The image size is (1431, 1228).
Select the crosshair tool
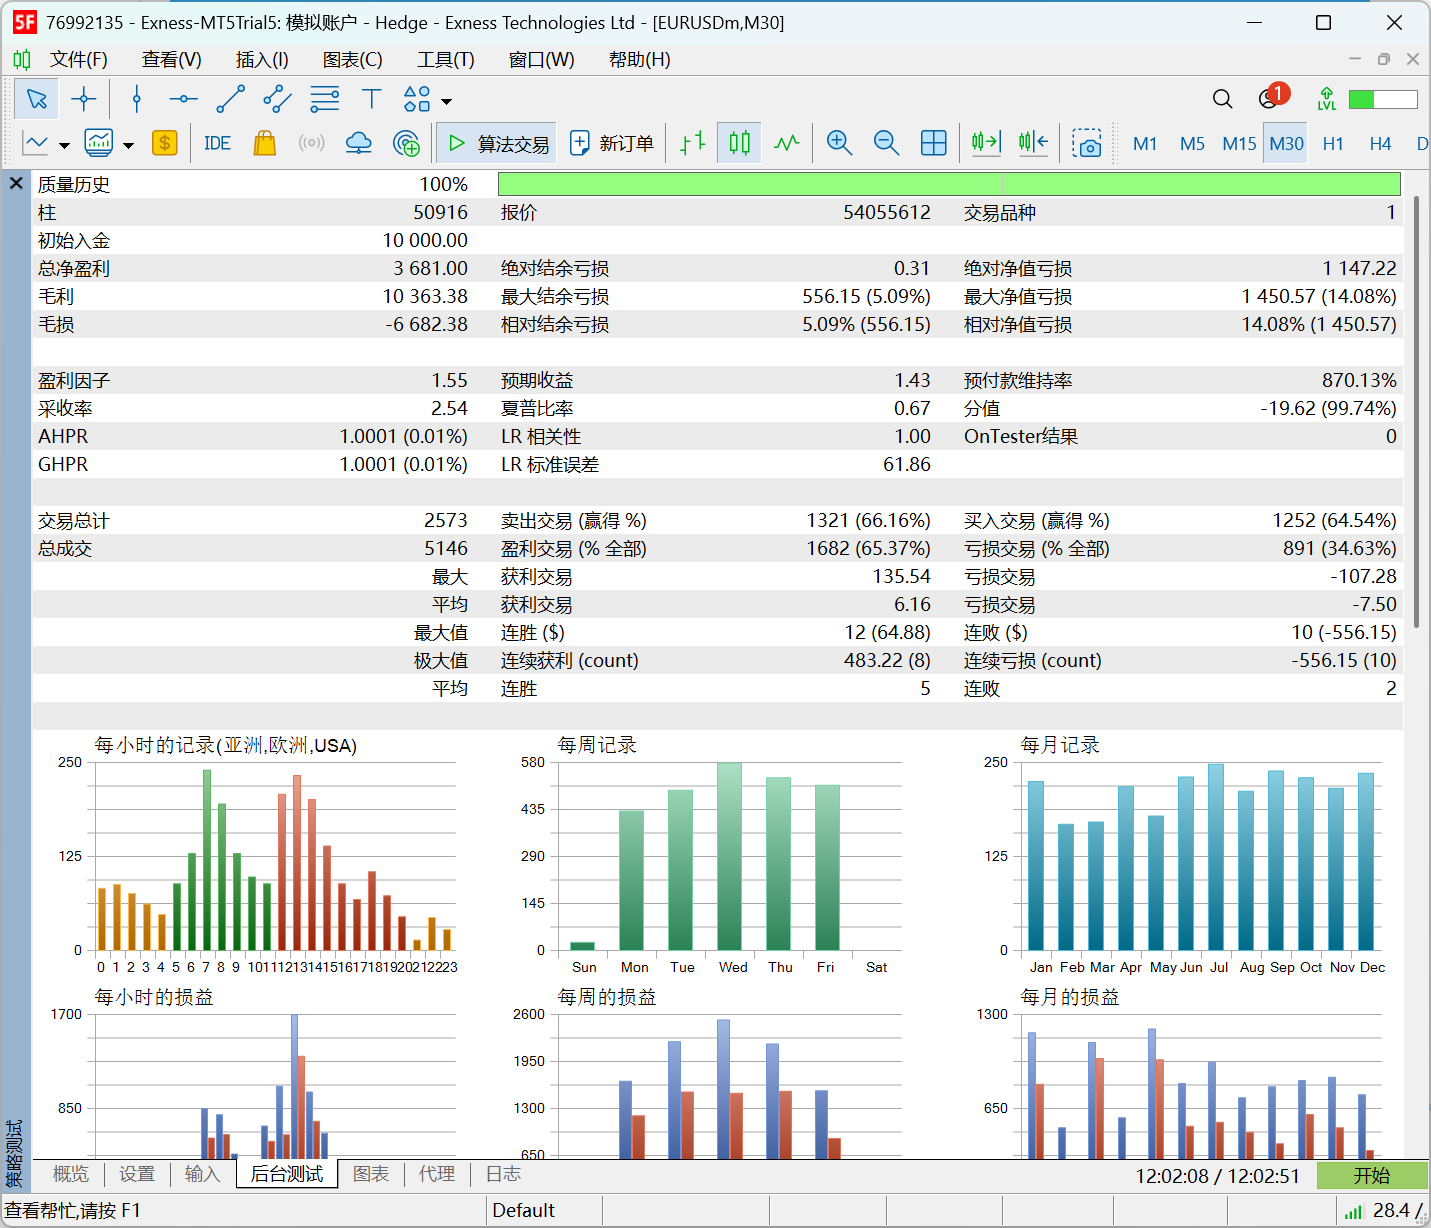(84, 99)
